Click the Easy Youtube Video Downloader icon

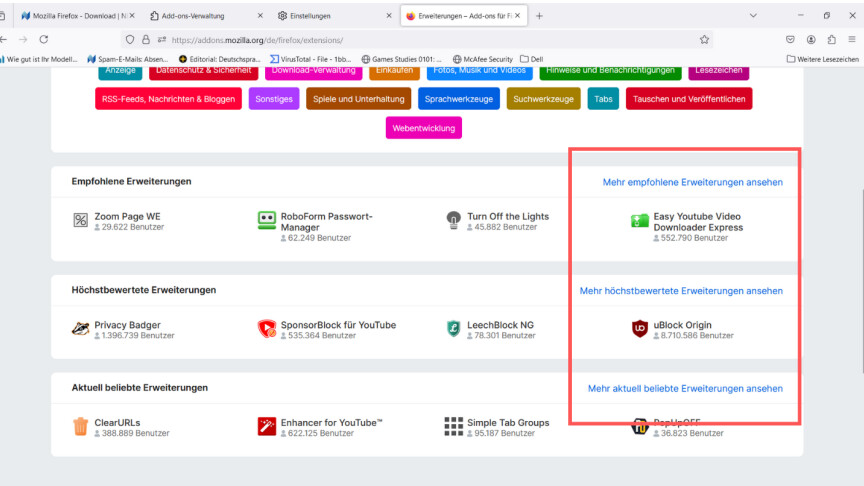[640, 220]
